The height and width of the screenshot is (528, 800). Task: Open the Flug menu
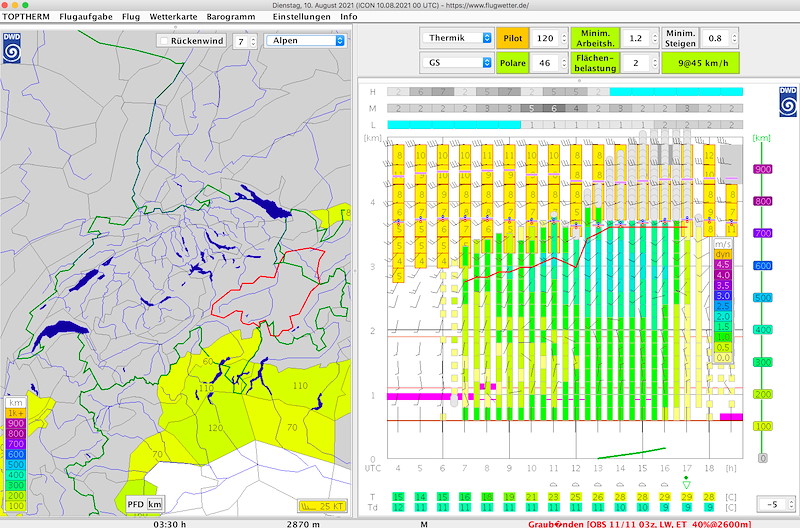(131, 16)
